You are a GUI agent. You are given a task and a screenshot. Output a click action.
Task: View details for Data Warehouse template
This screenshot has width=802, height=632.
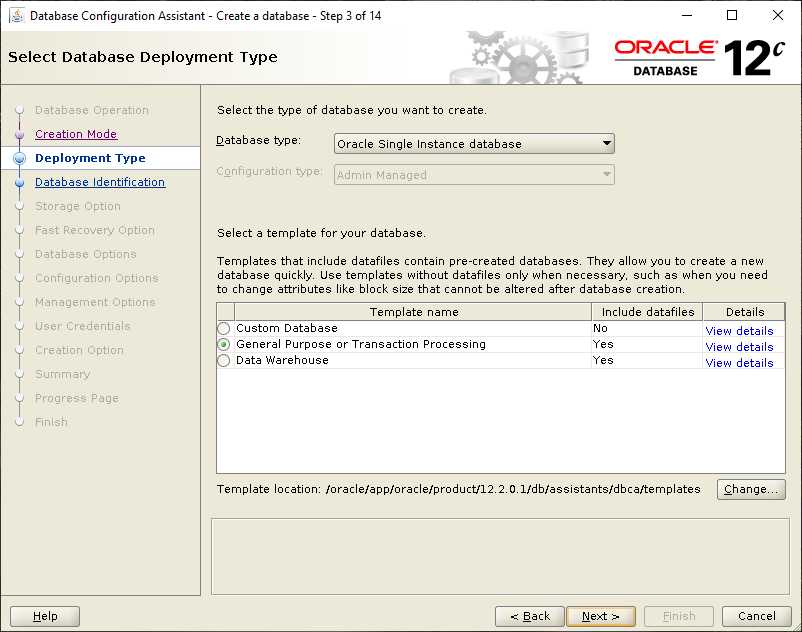point(739,363)
